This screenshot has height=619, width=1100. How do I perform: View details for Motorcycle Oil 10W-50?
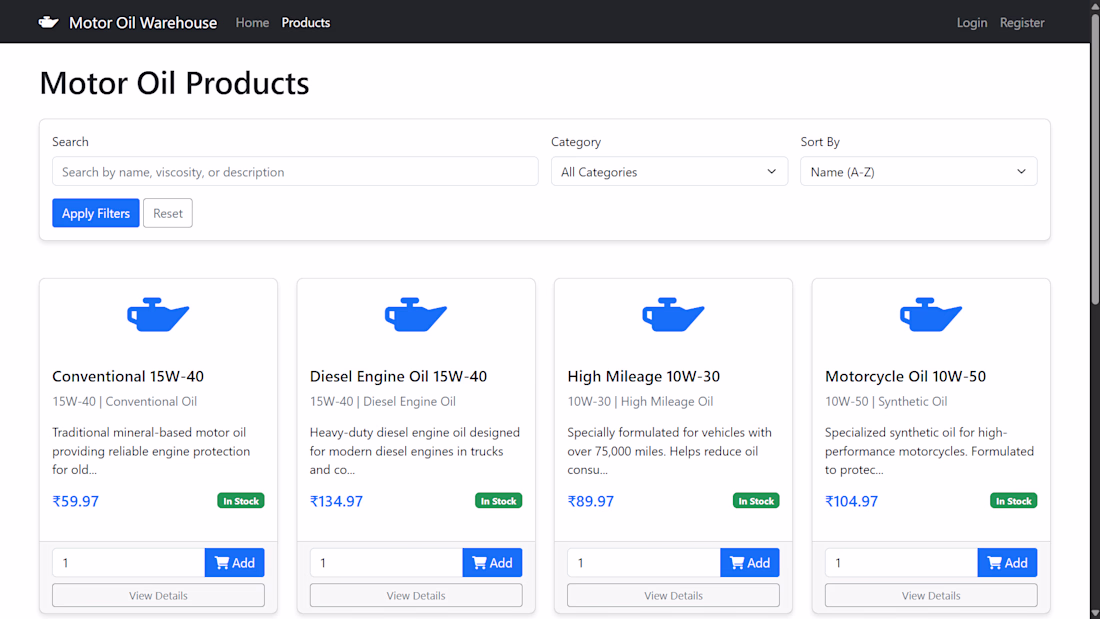click(931, 595)
